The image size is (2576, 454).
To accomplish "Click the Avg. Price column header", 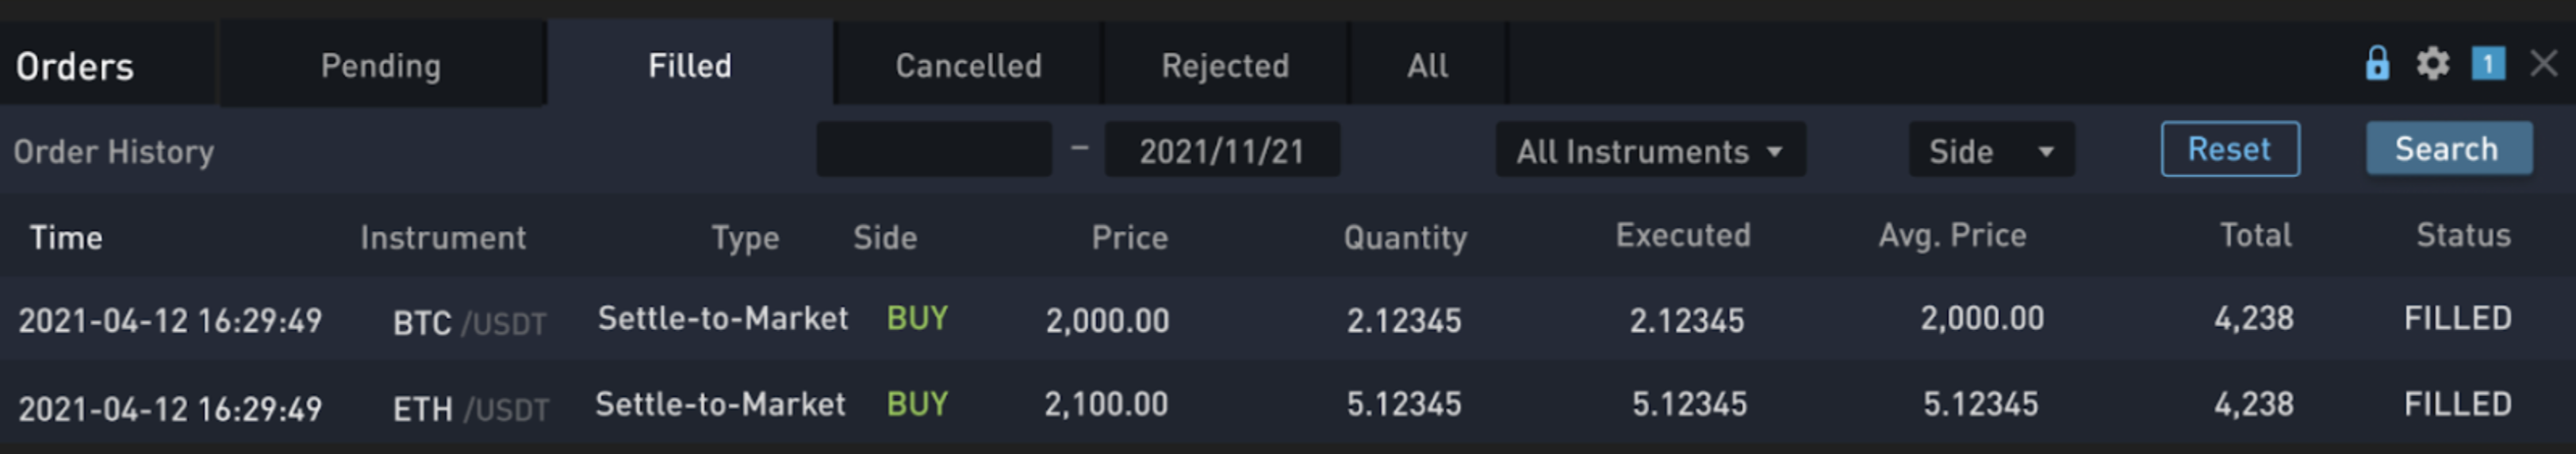I will [x=1952, y=235].
